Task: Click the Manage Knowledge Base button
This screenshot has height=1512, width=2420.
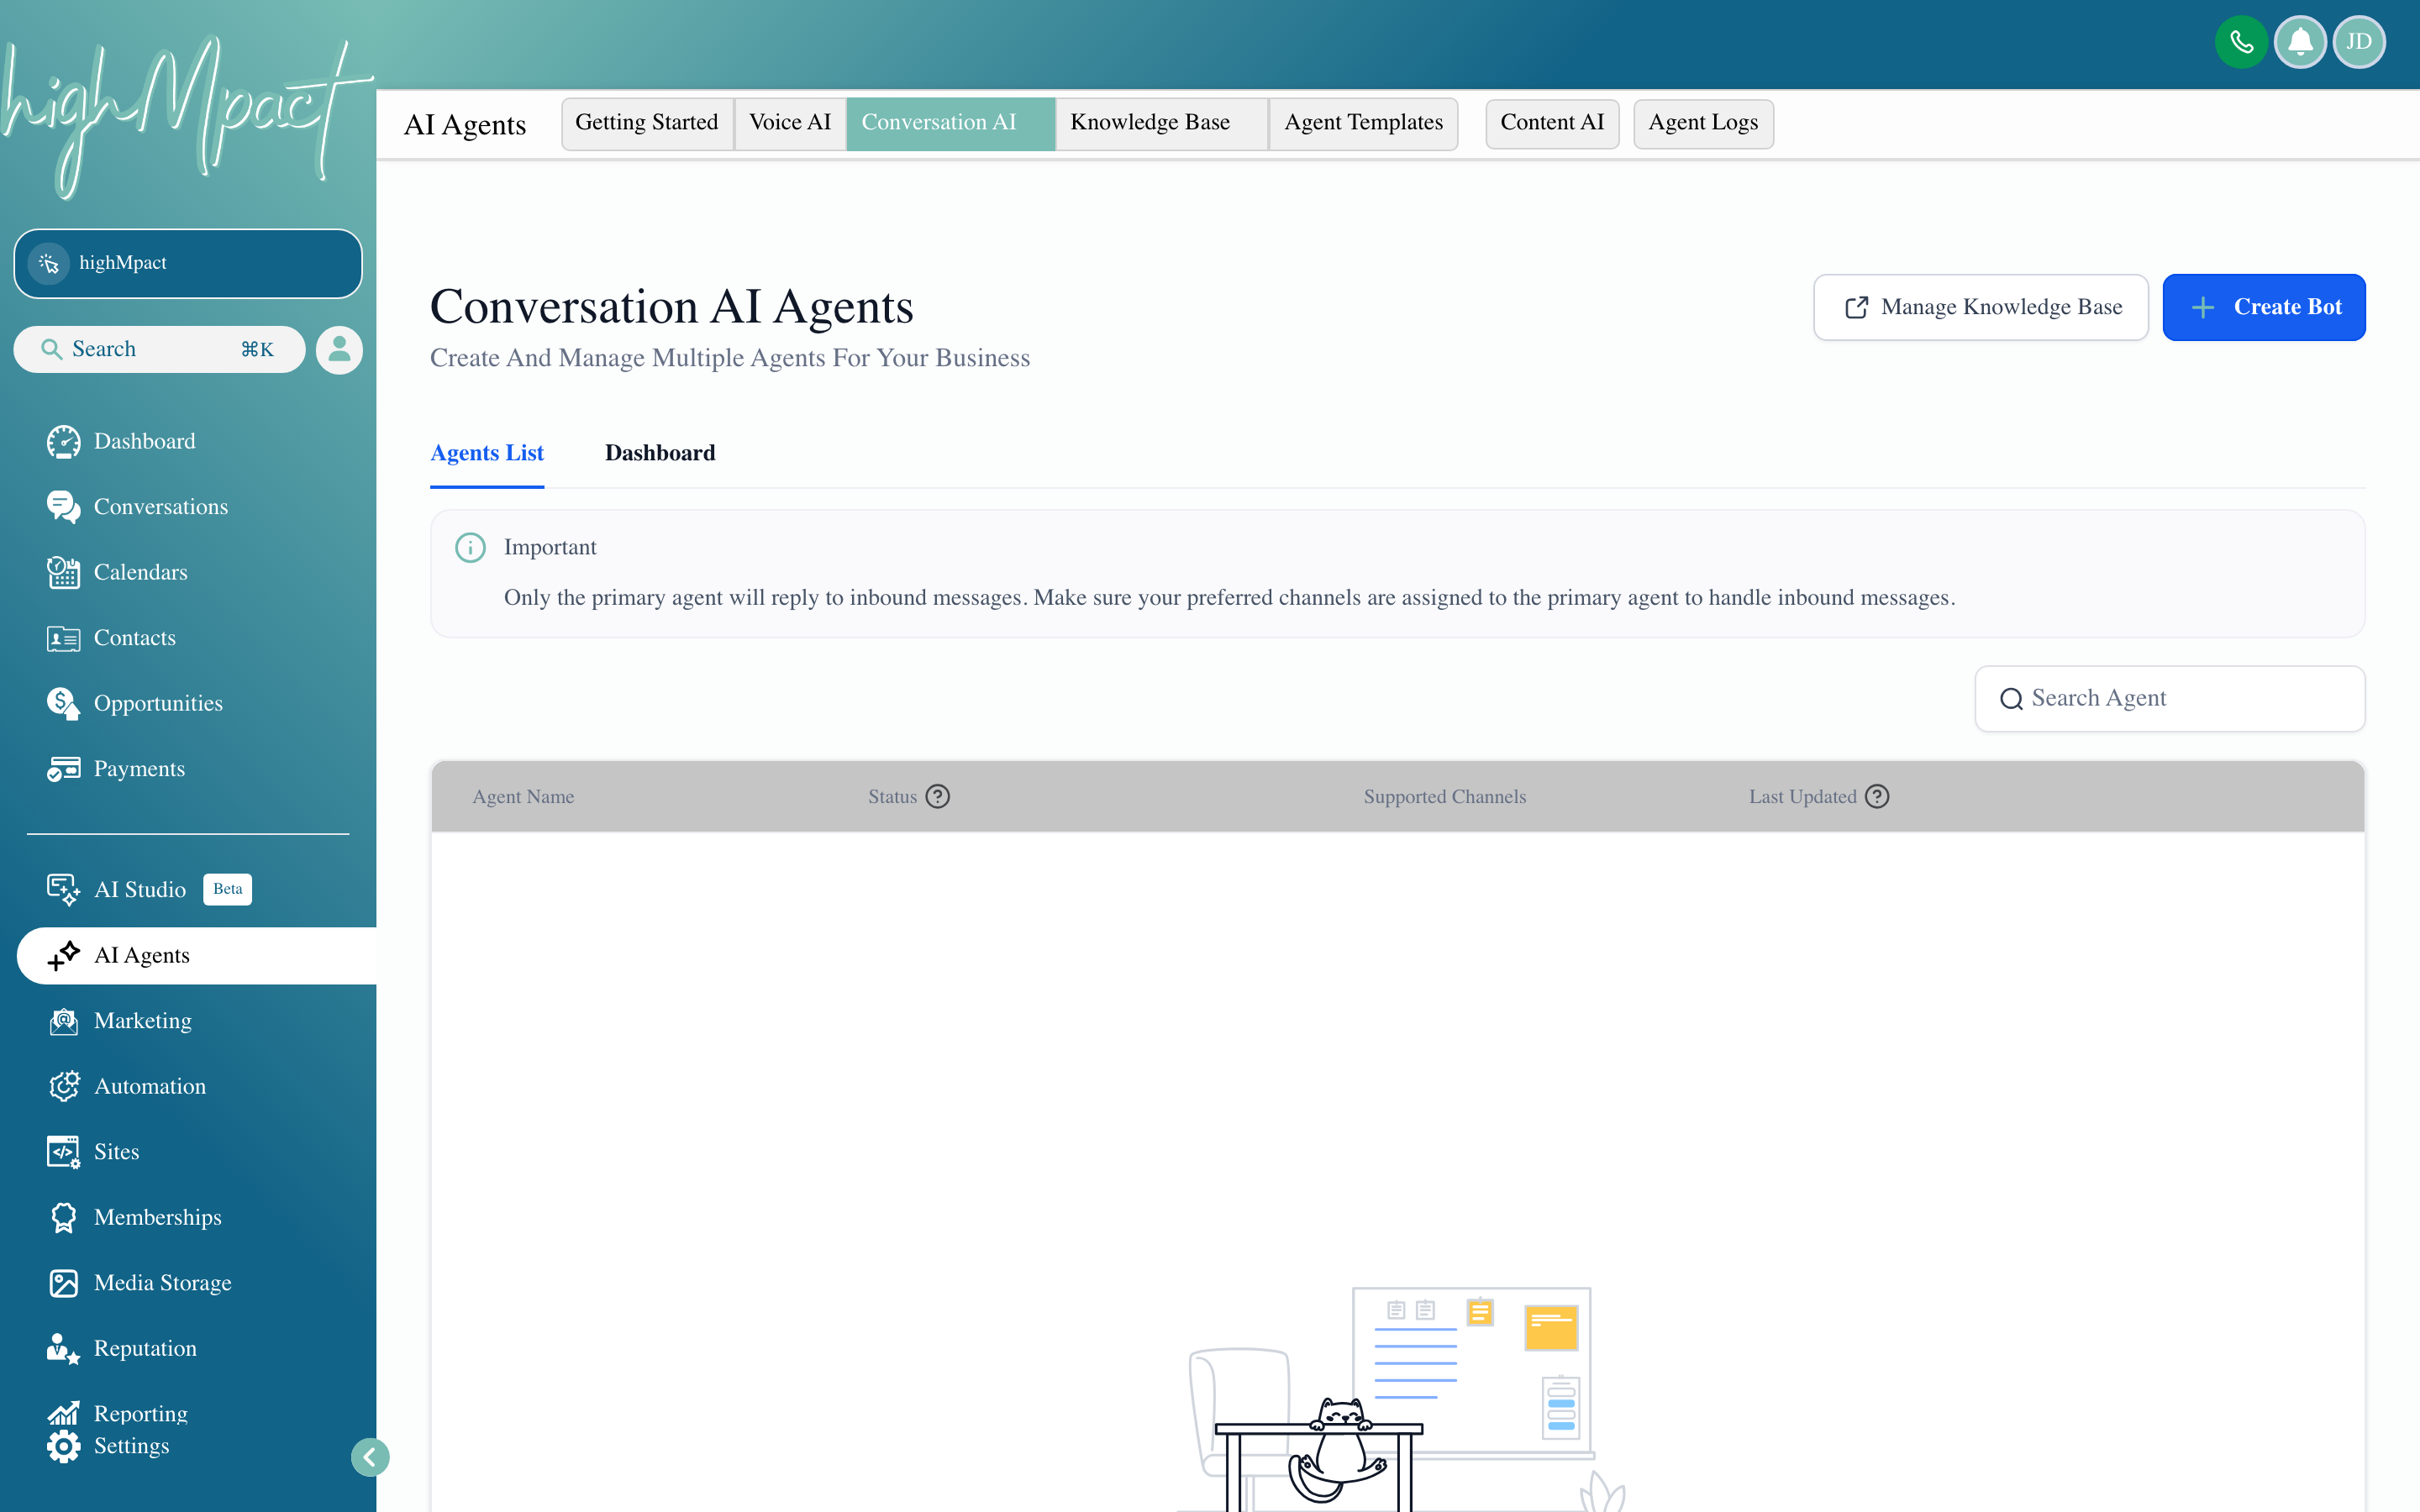Action: click(x=1980, y=307)
